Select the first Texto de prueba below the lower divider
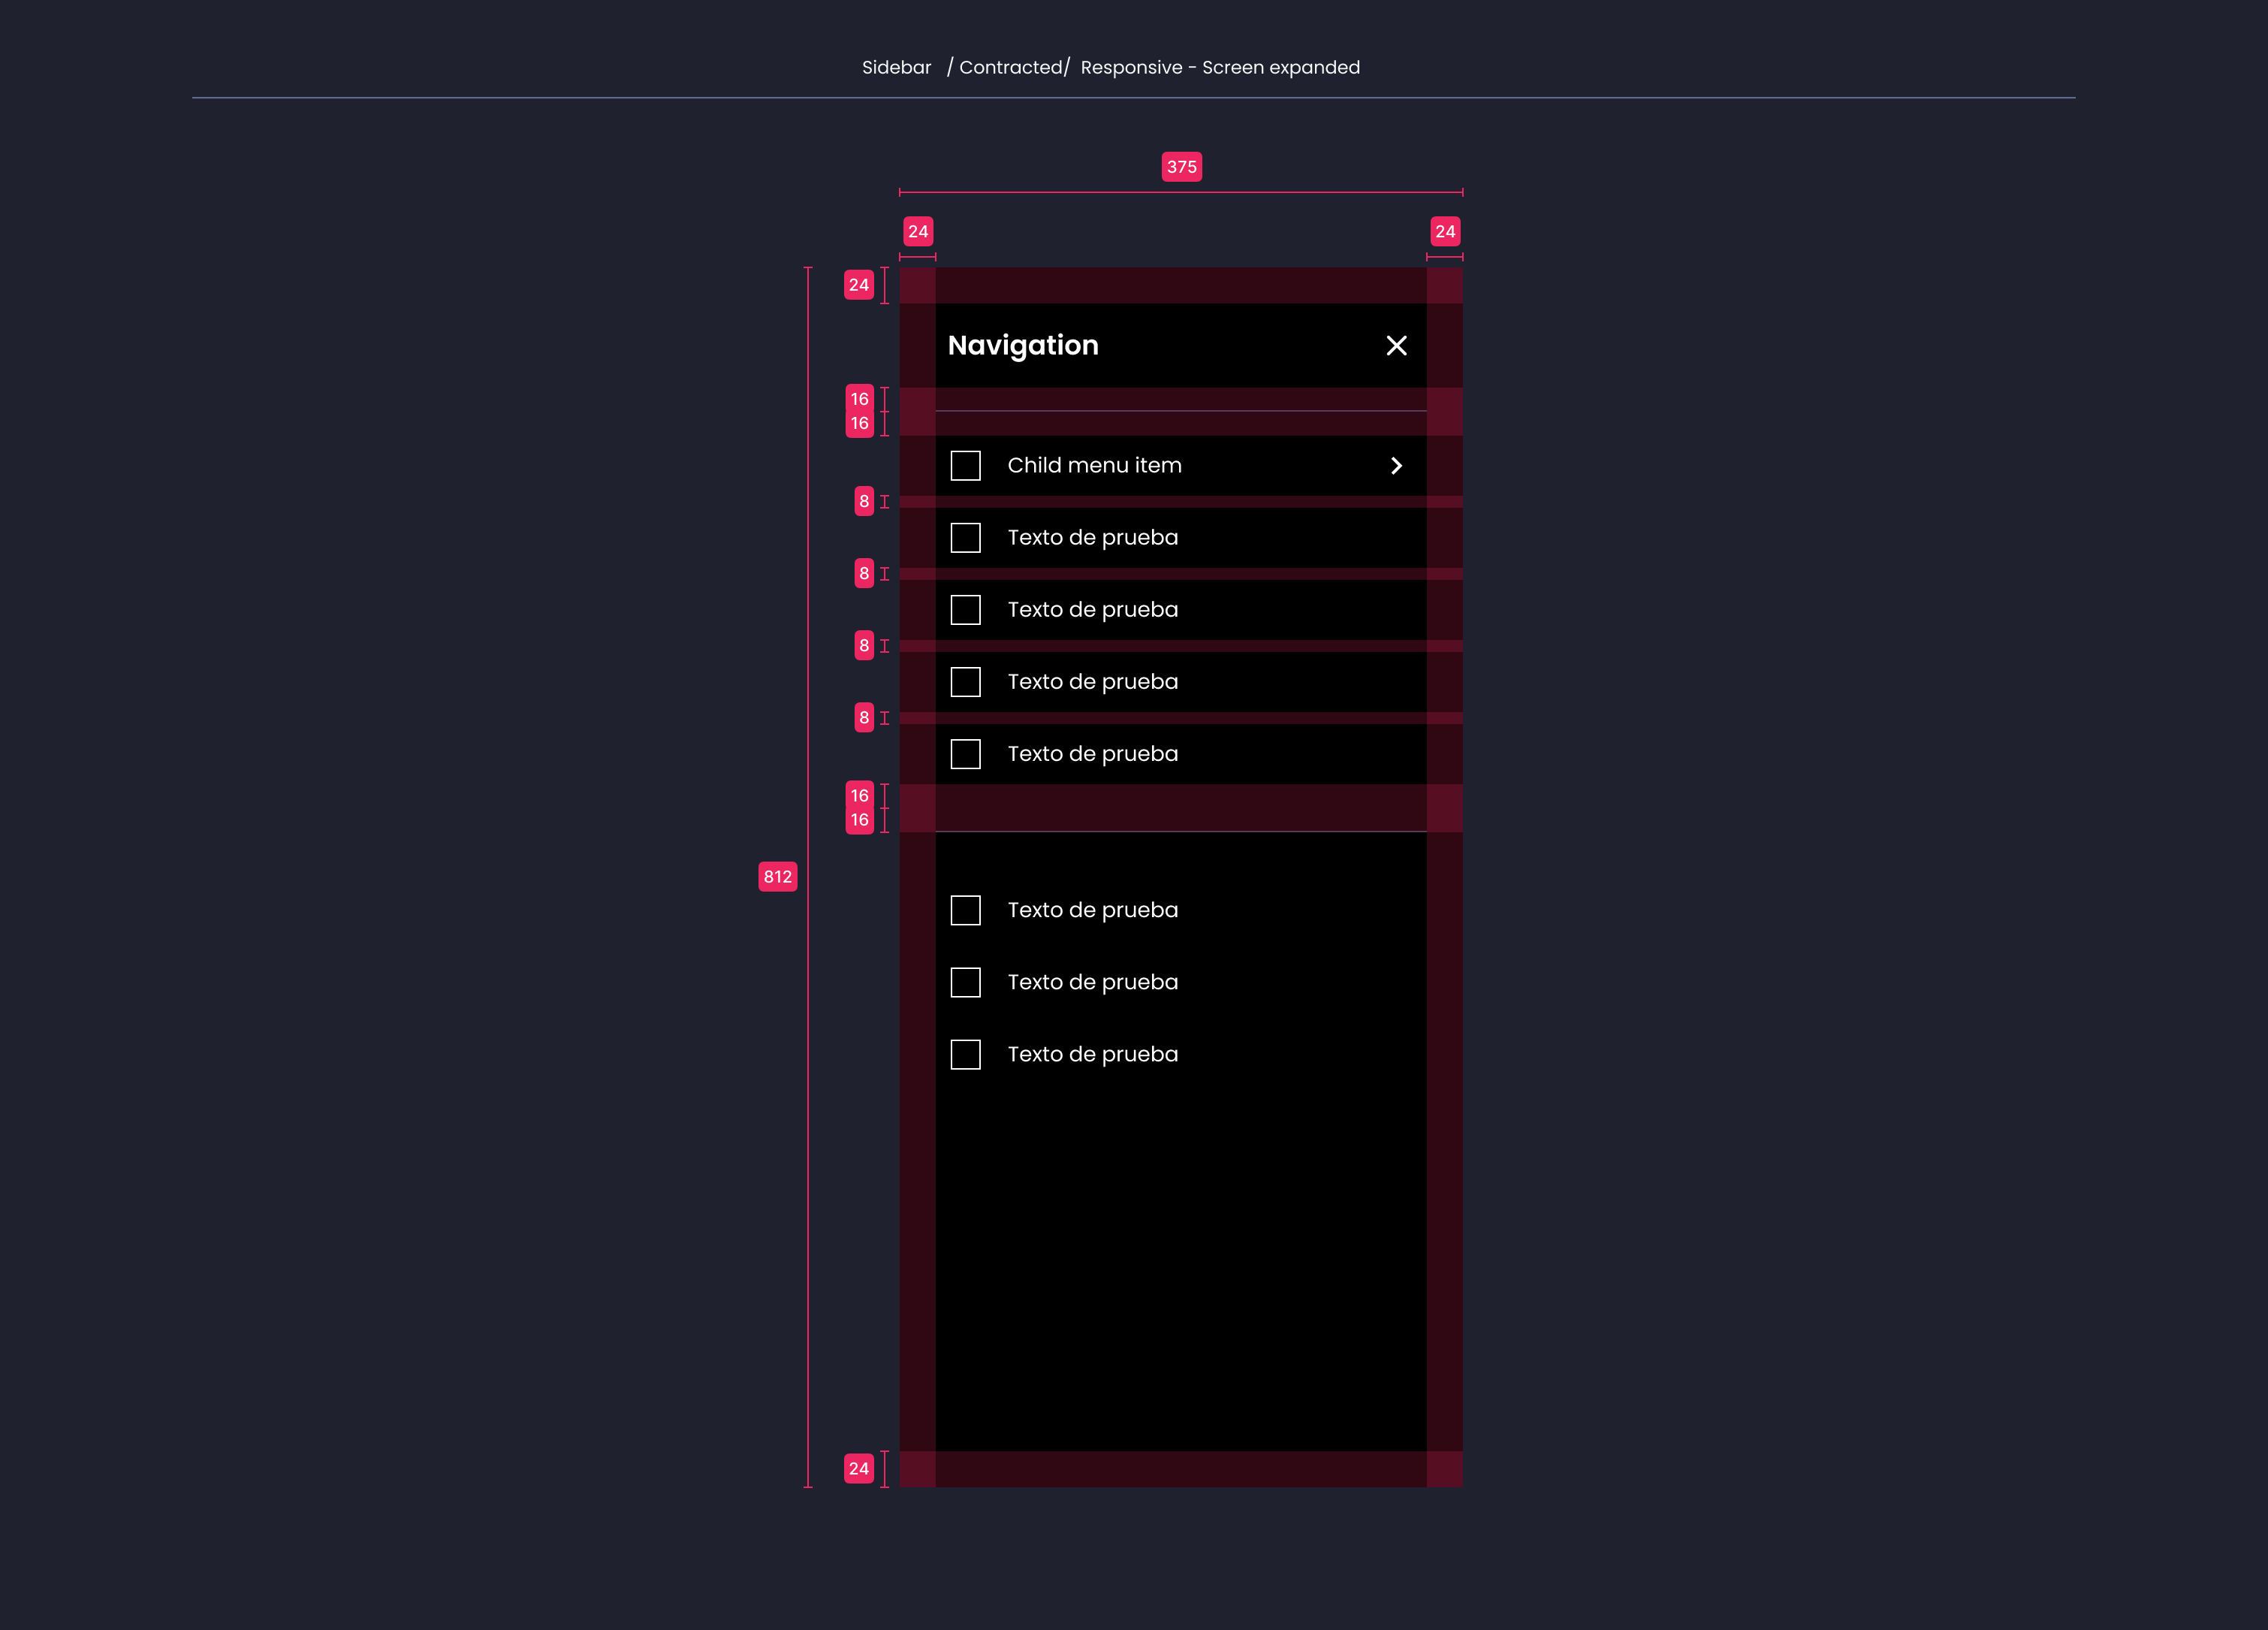2268x1630 pixels. 1181,911
